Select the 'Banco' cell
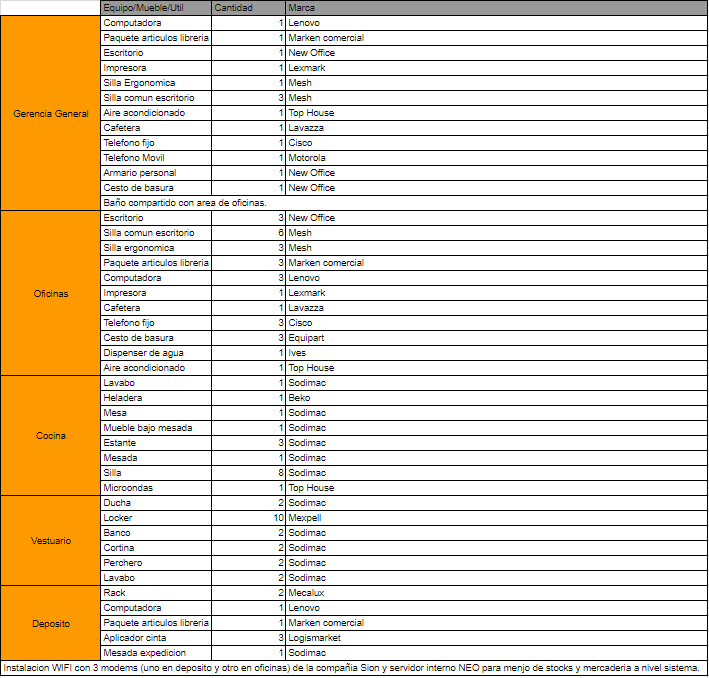This screenshot has width=709, height=678. click(x=156, y=533)
